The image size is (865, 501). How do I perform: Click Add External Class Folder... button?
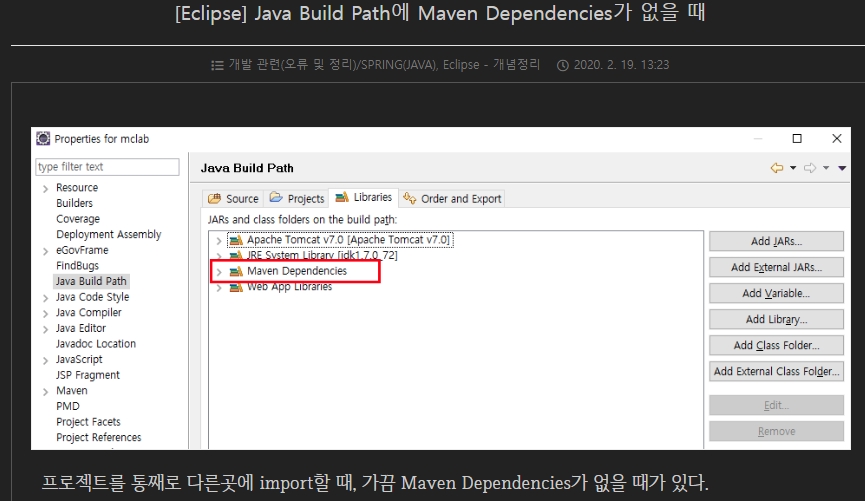pyautogui.click(x=776, y=371)
